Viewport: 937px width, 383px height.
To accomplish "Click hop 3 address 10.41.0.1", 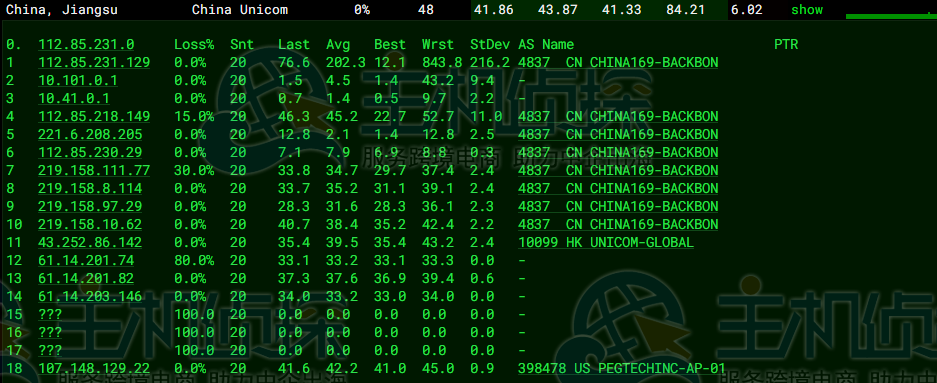I will point(74,98).
